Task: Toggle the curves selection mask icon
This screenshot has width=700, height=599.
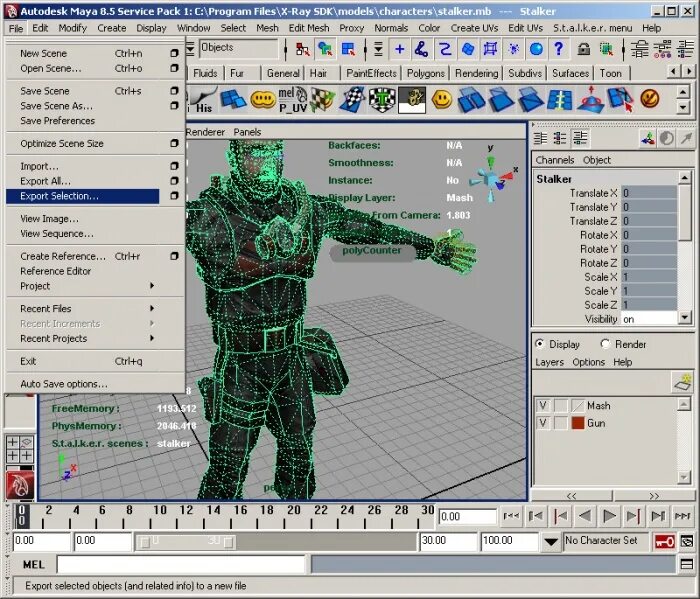Action: [445, 49]
